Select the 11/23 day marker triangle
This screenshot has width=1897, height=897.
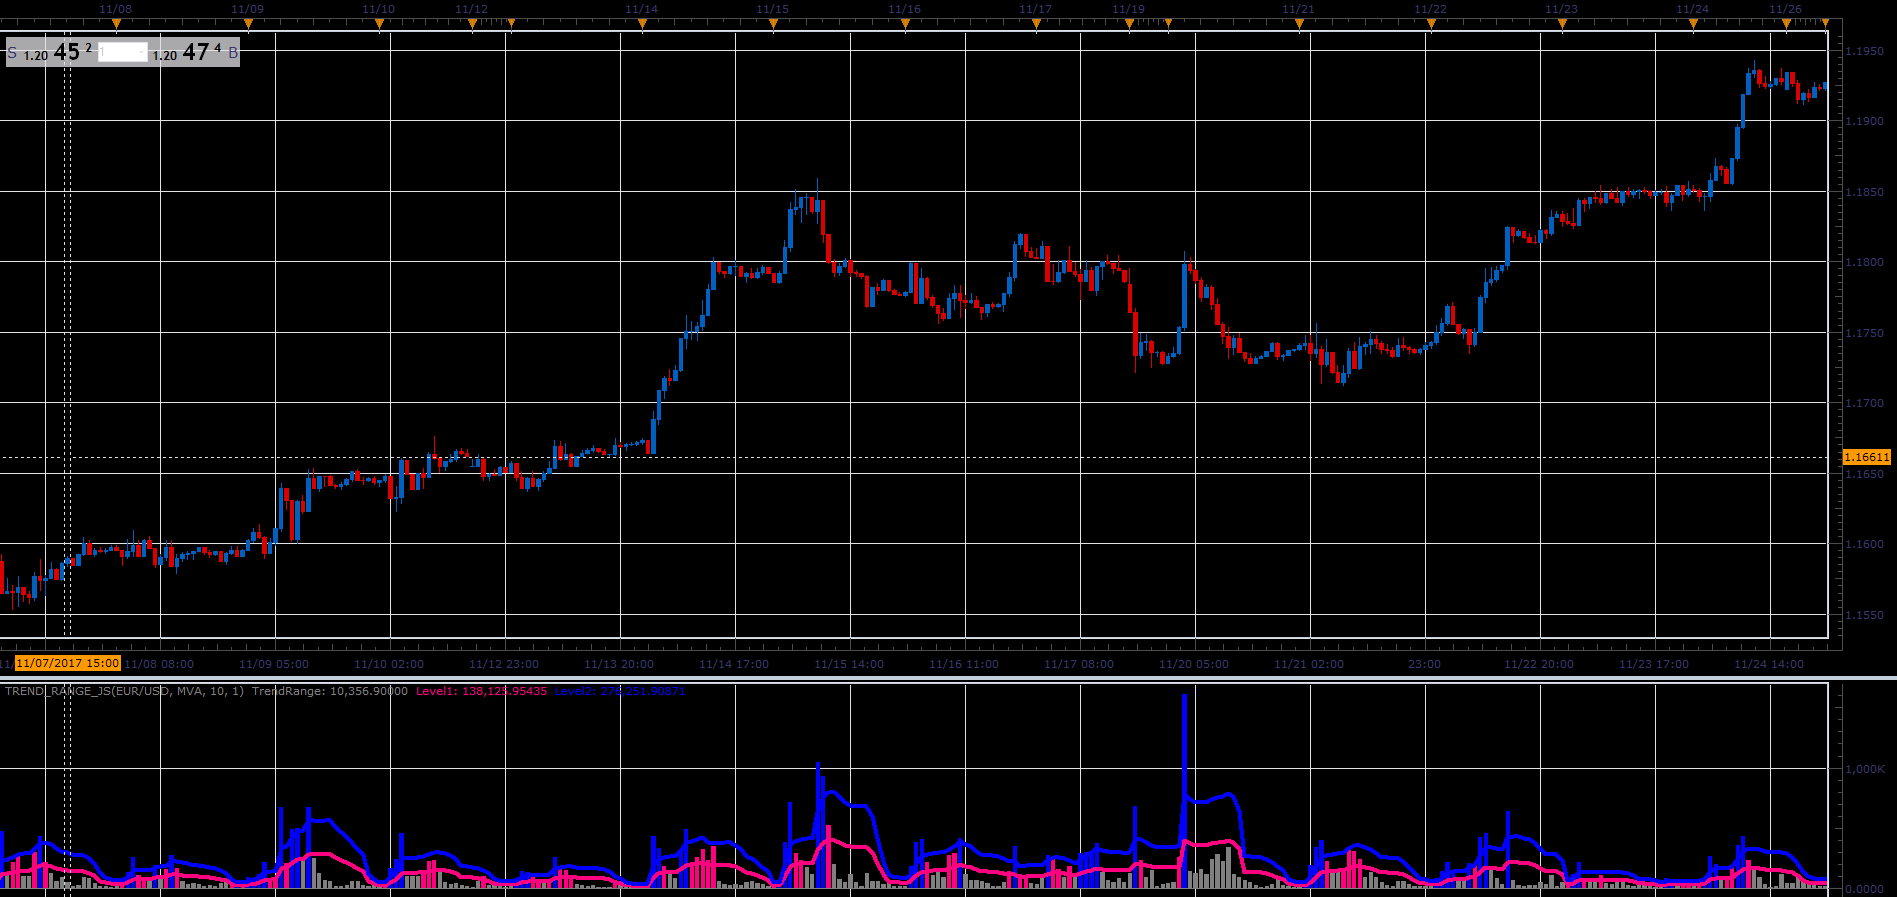point(1562,23)
